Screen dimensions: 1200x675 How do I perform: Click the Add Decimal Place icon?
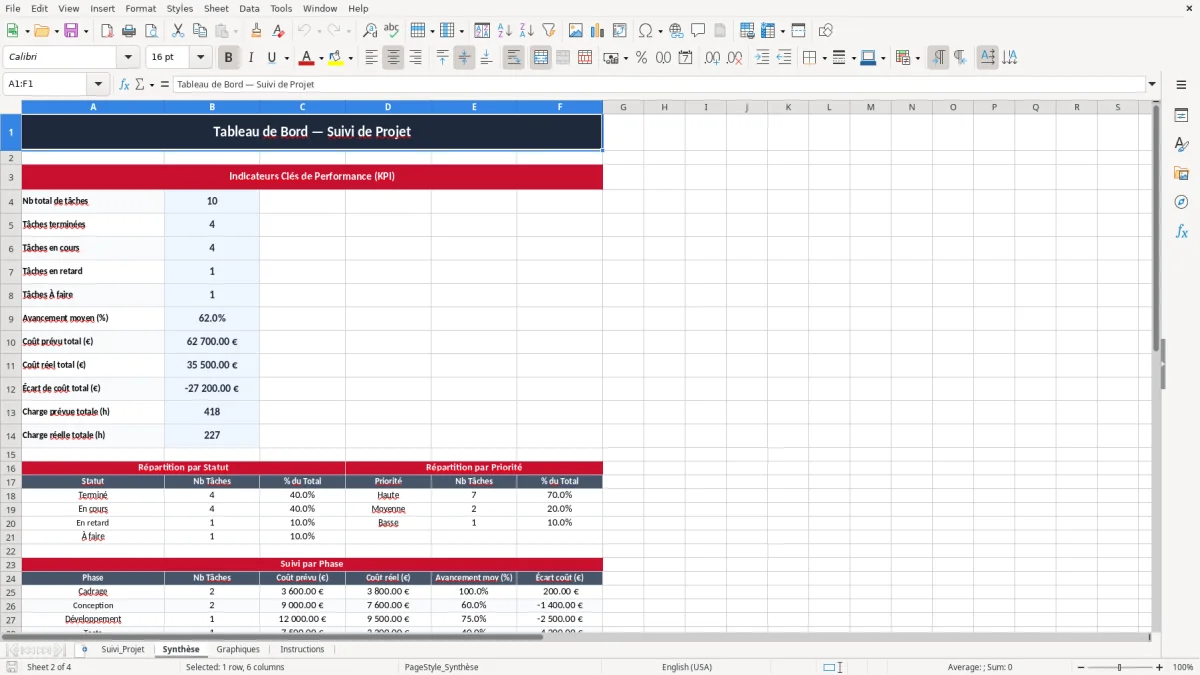point(713,58)
